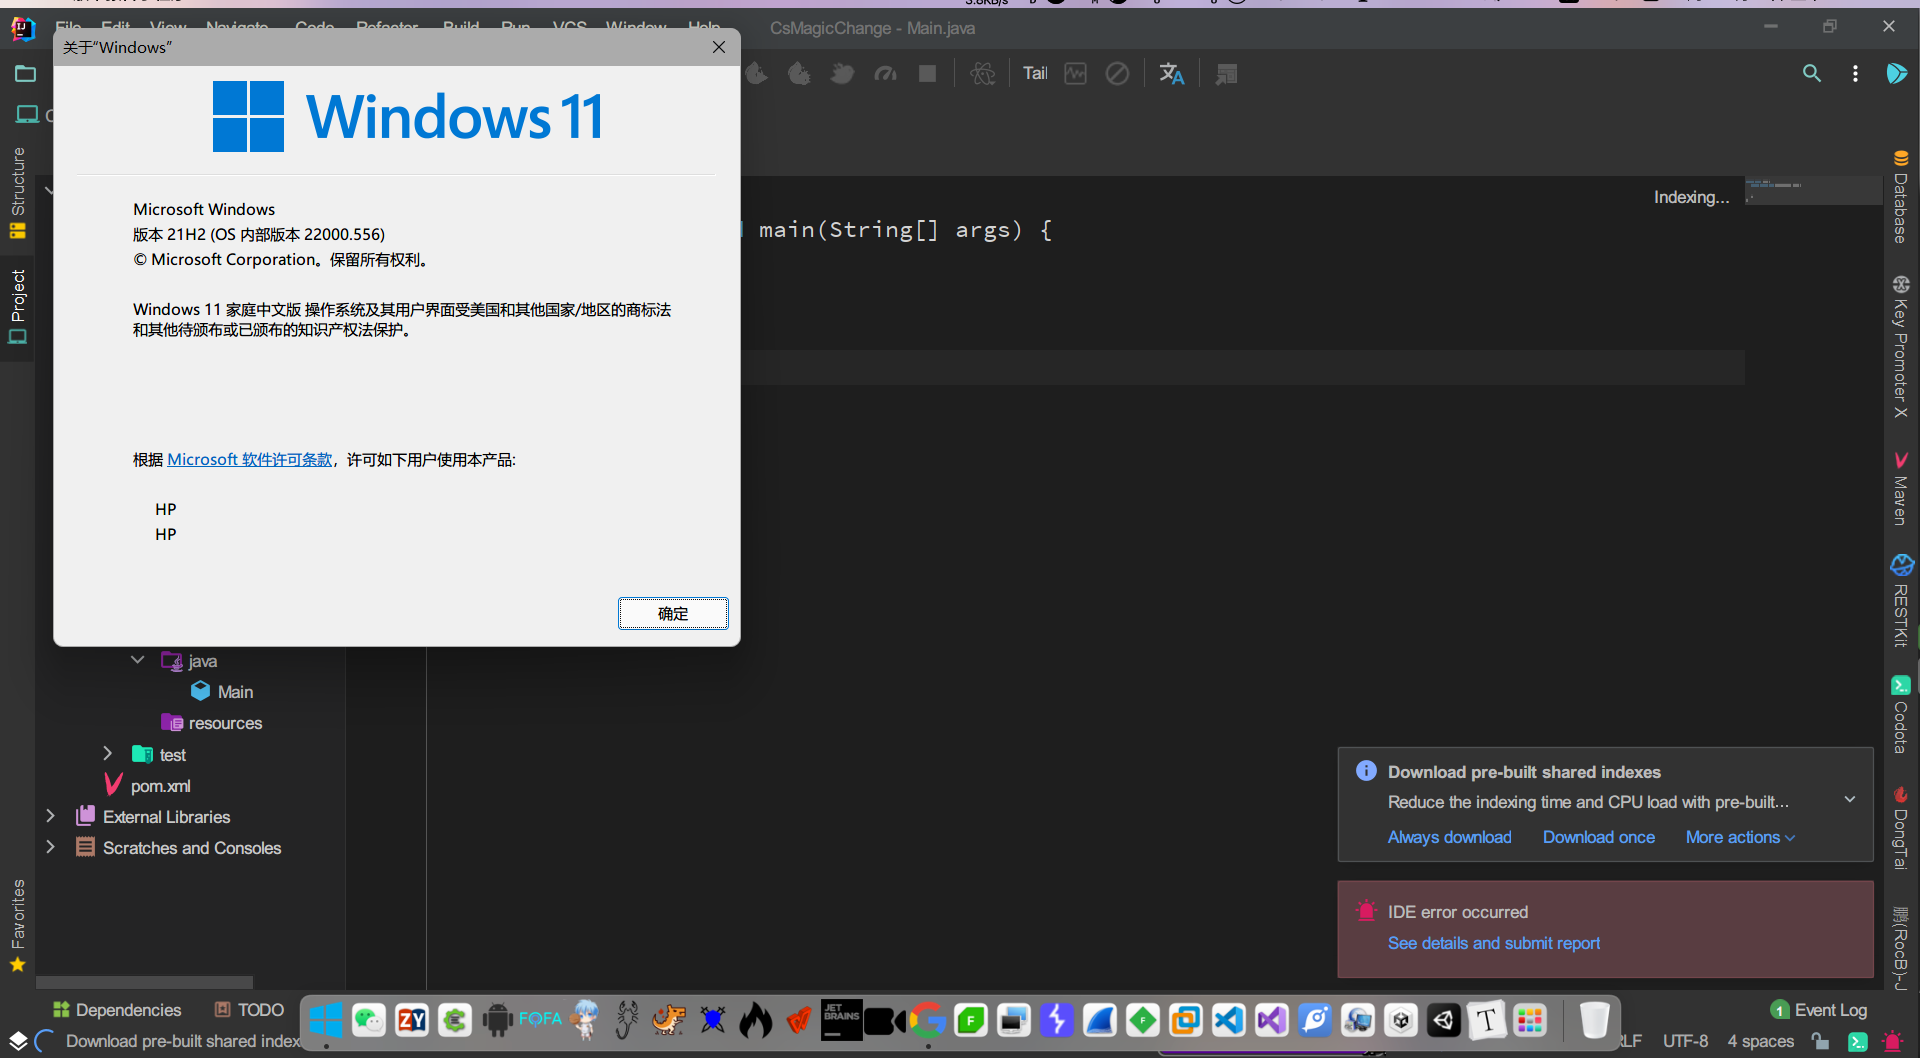Open the flame icon app in dock
This screenshot has height=1058, width=1920.
(x=756, y=1020)
